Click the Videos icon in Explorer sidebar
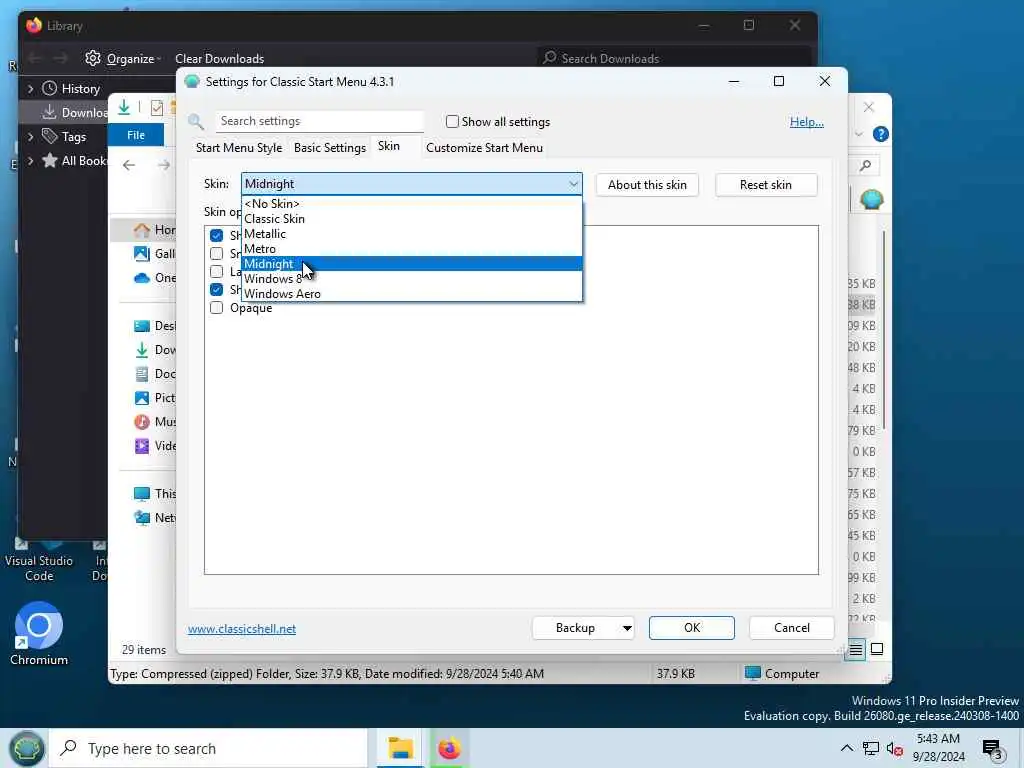 (142, 446)
